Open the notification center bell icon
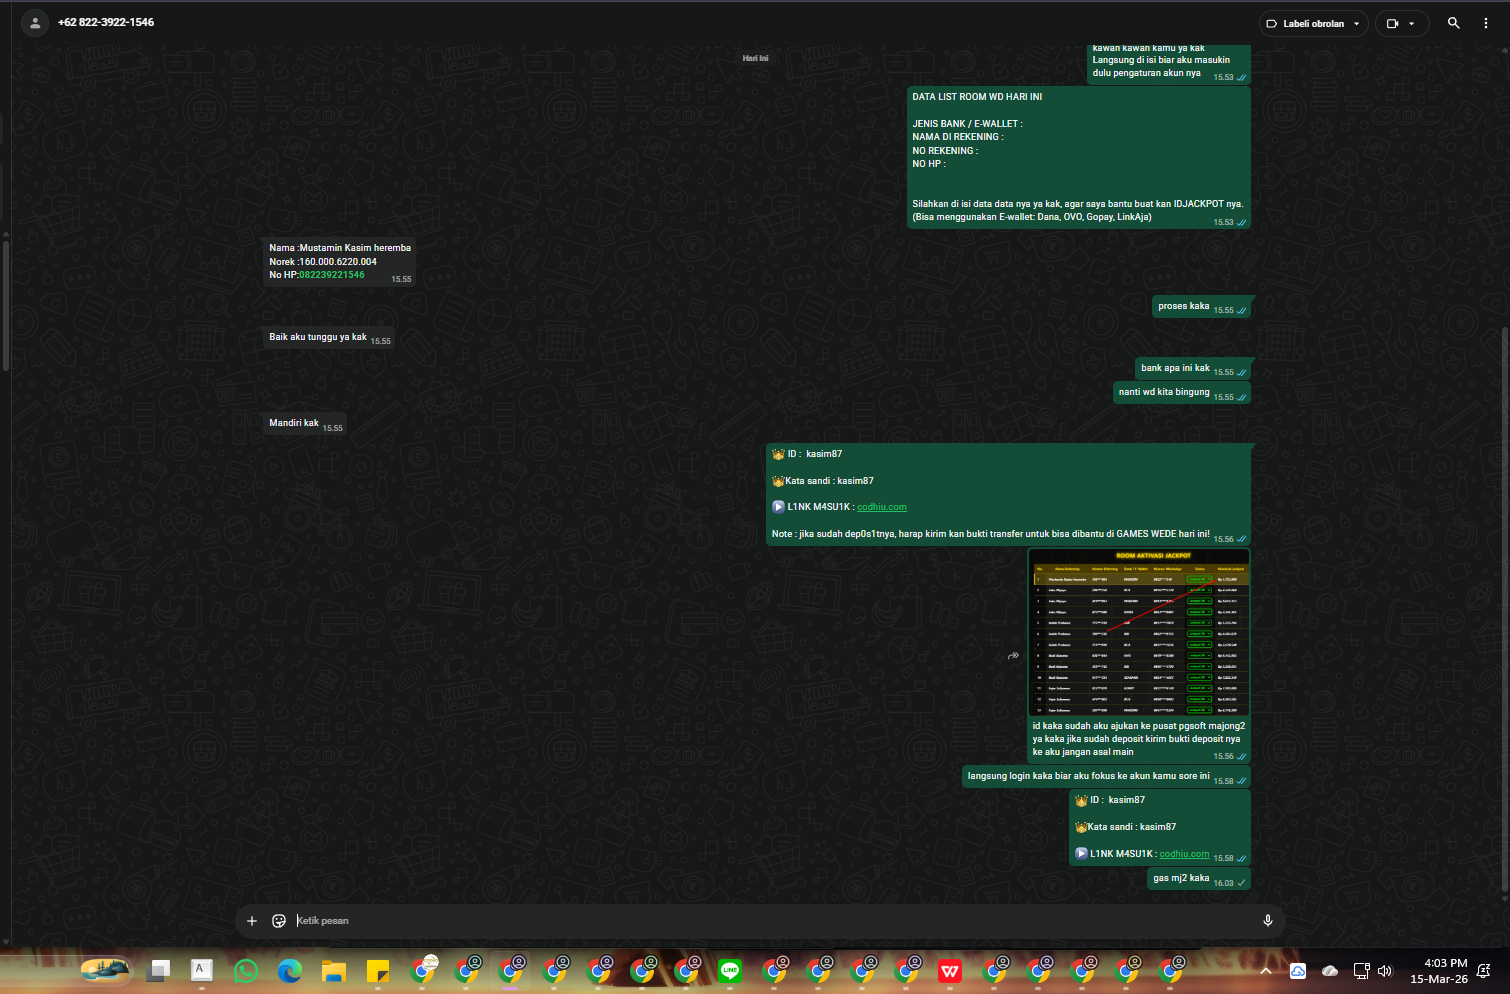This screenshot has width=1510, height=994. (1484, 971)
